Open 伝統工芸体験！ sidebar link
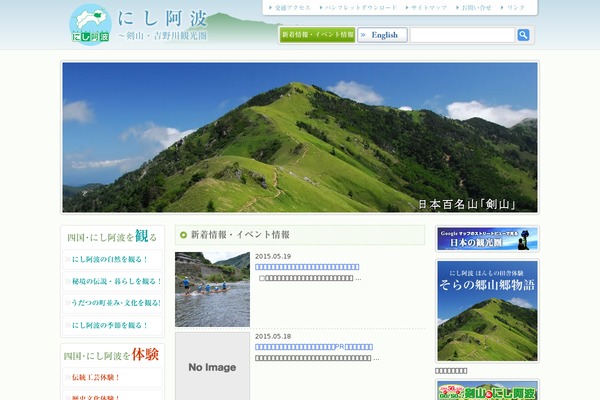Screen dimensions: 600x400 112,377
